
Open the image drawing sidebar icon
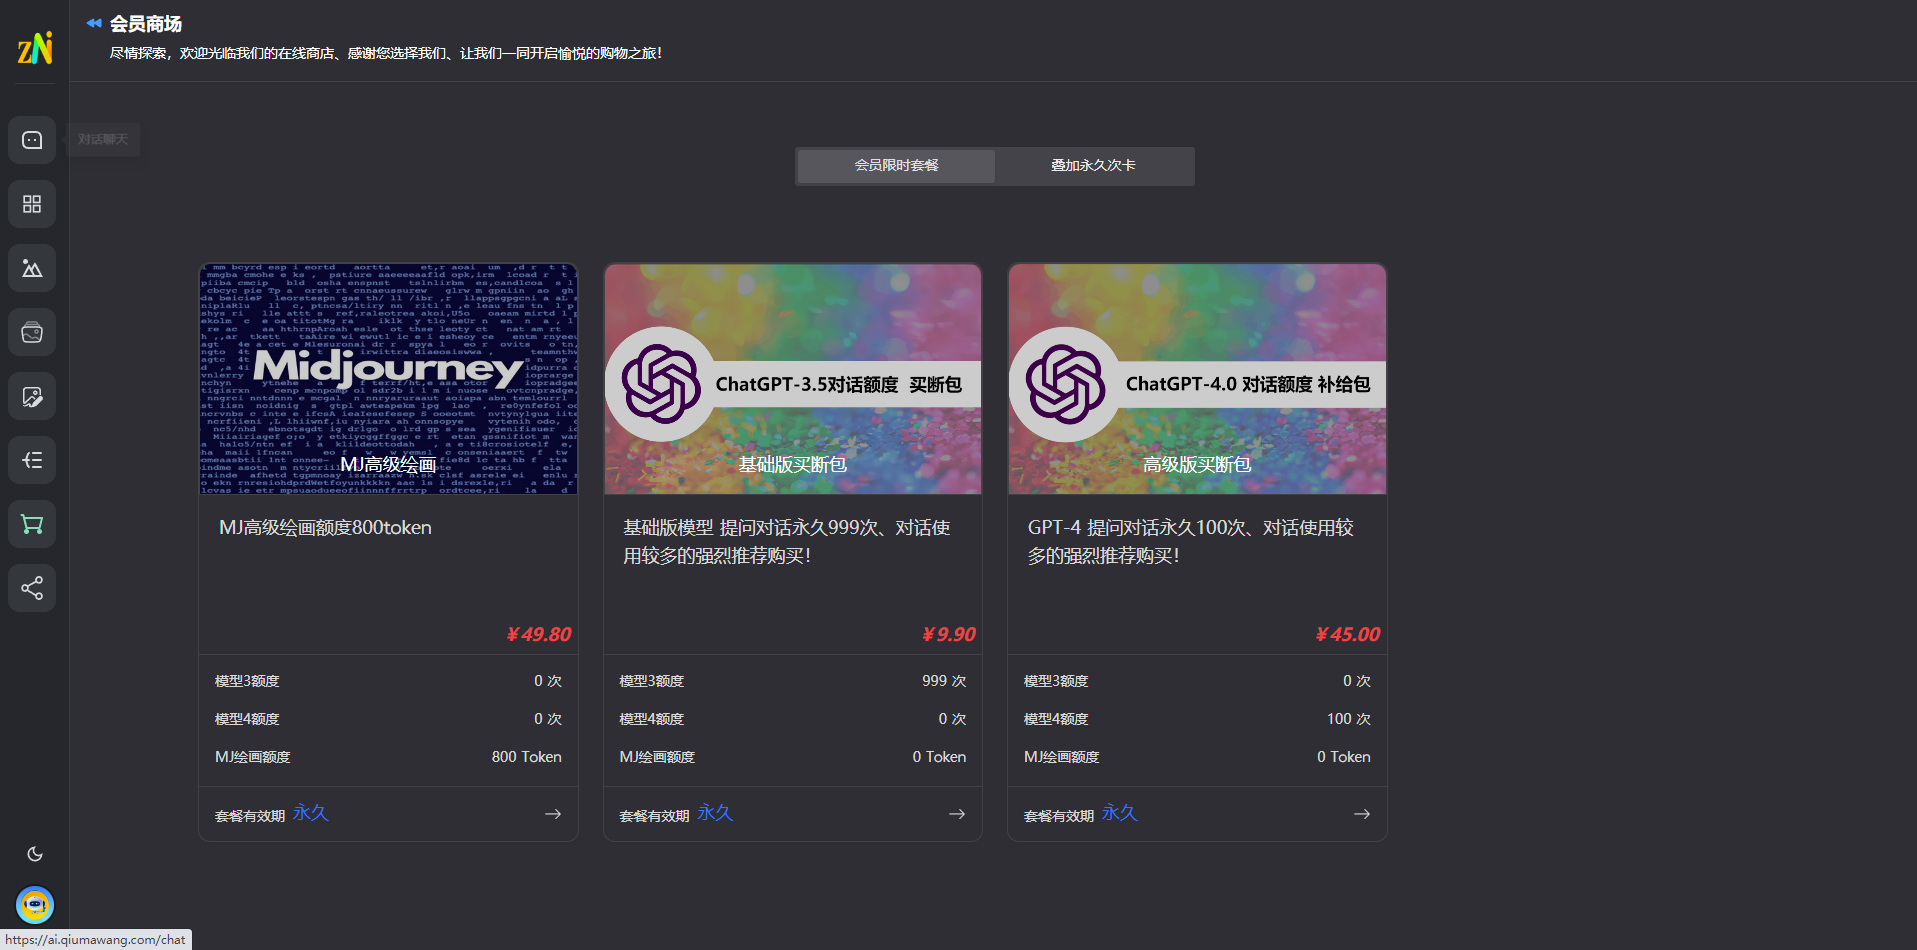click(32, 268)
